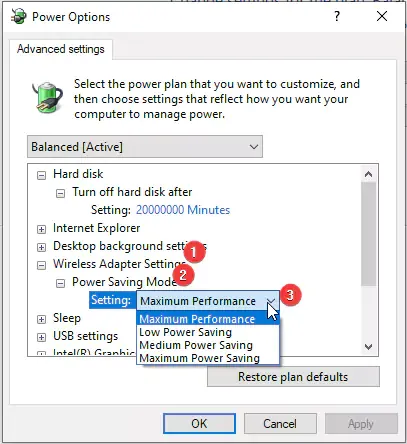Select Internet Explorer tree label
The image size is (407, 444).
(96, 228)
